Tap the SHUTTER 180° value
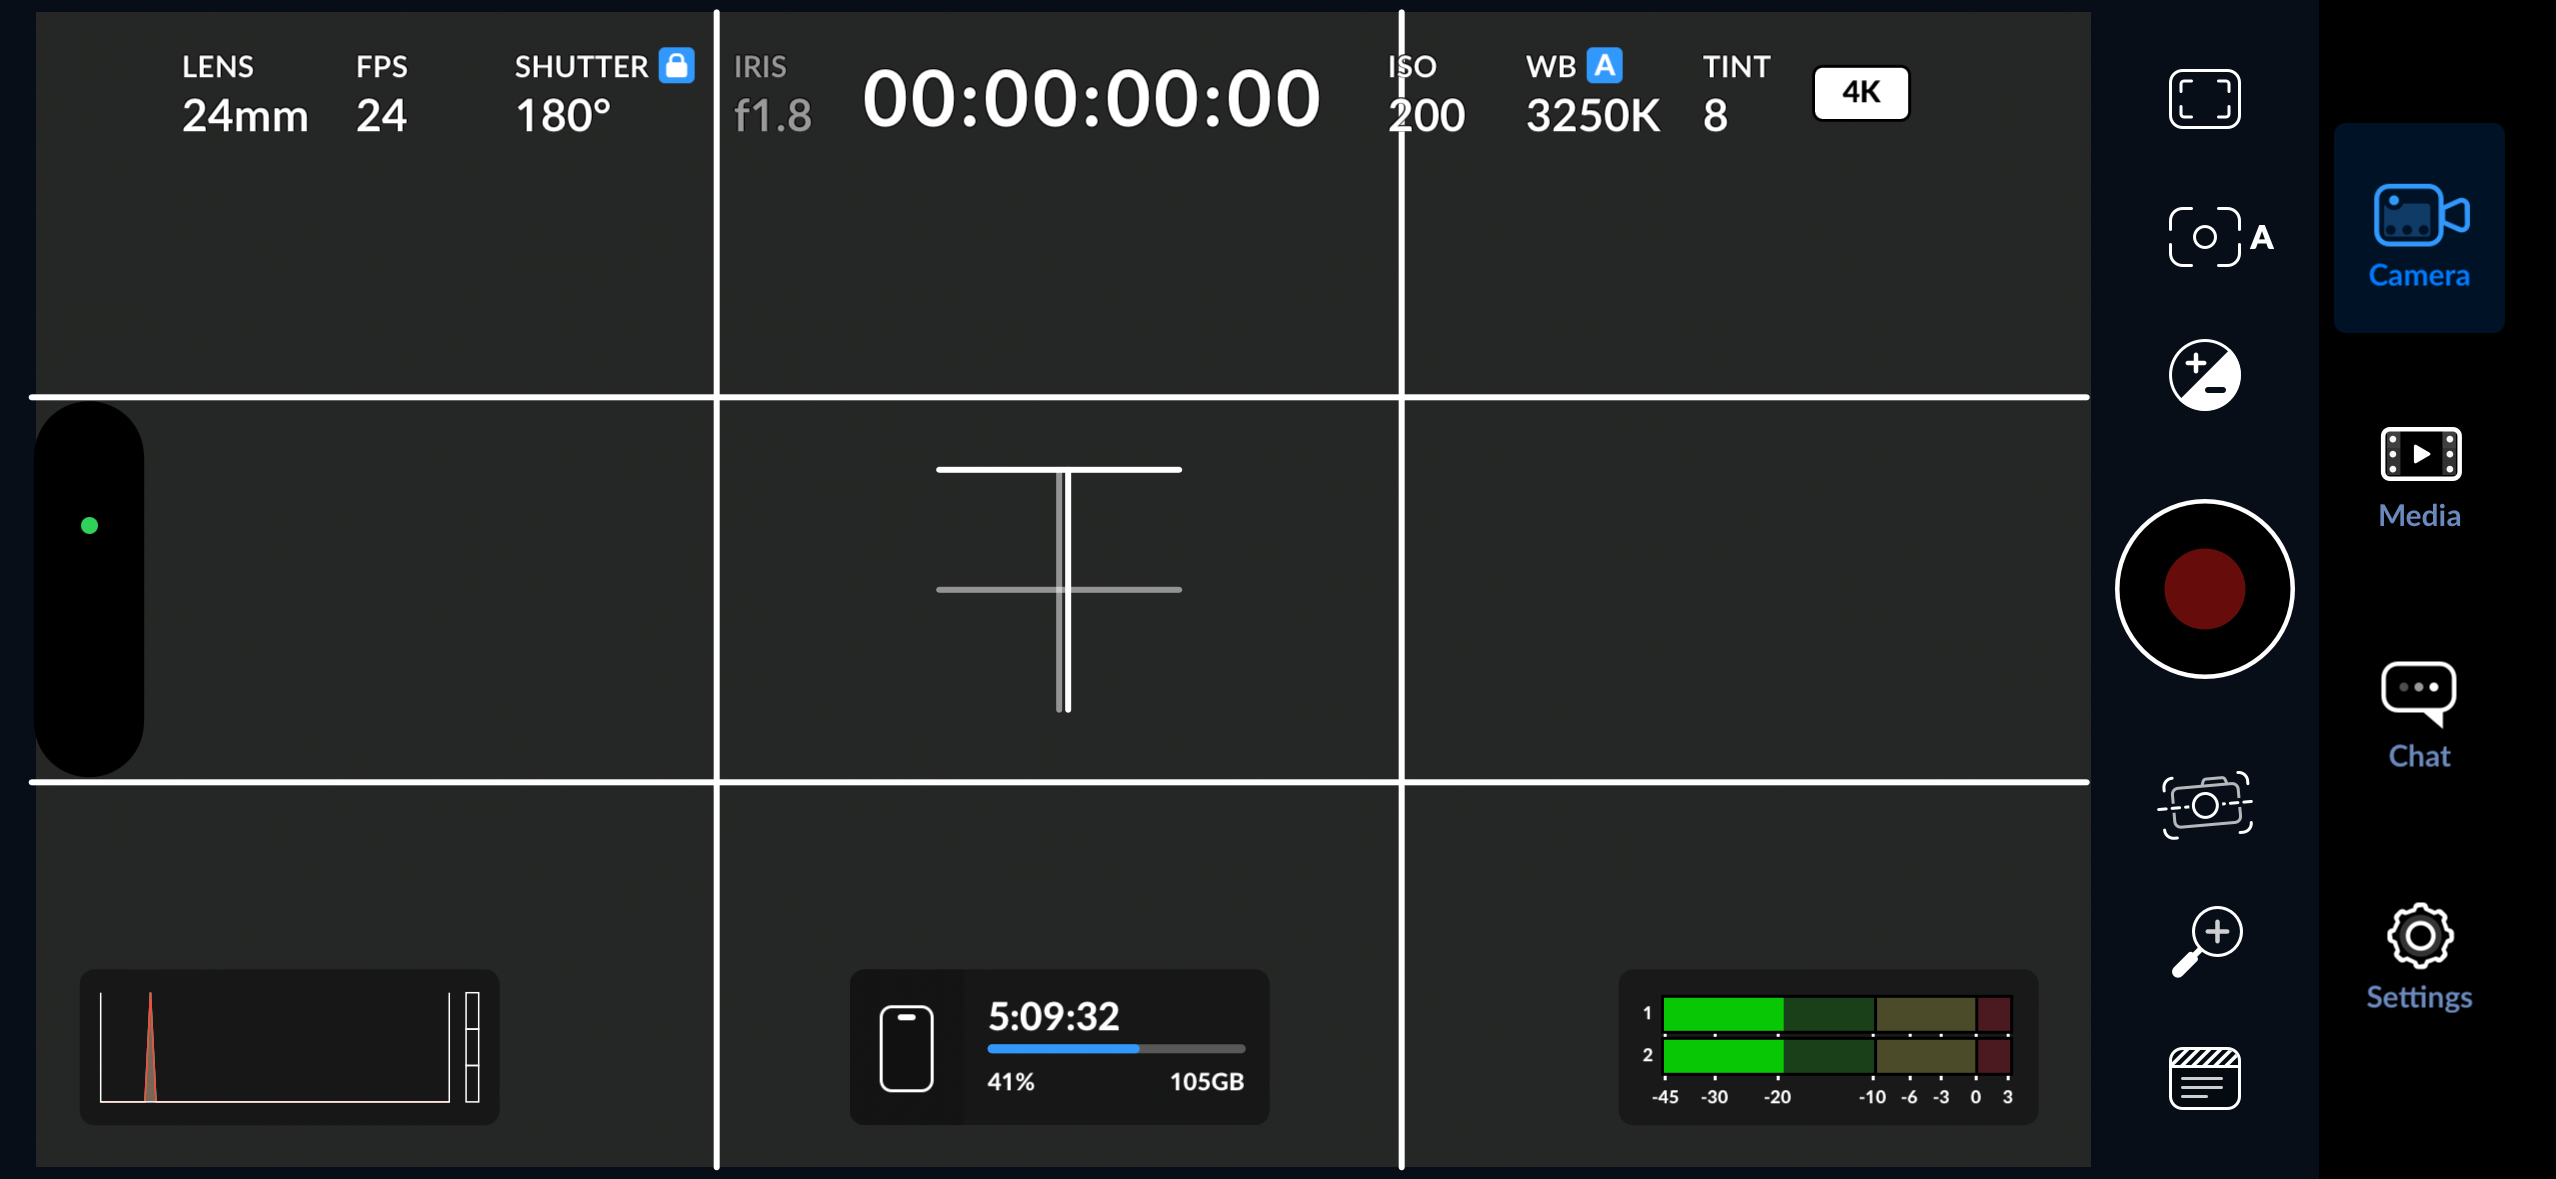 tap(563, 116)
